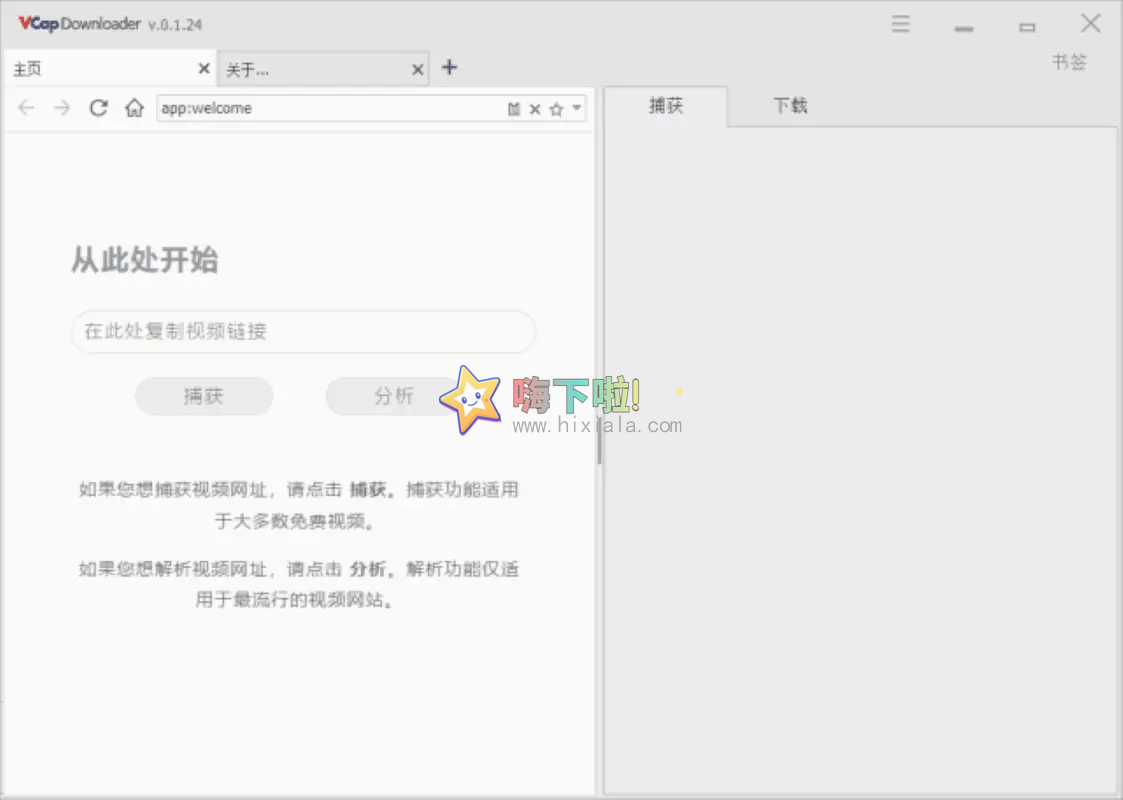Open the home page via home icon
Viewport: 1123px width, 800px height.
pos(134,108)
